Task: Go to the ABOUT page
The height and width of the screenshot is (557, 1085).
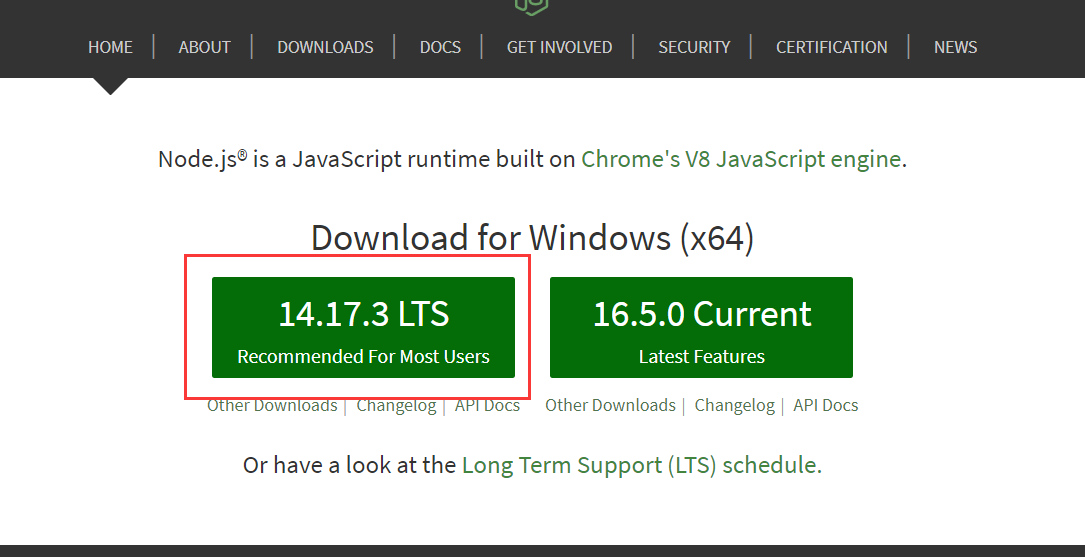Action: coord(204,47)
